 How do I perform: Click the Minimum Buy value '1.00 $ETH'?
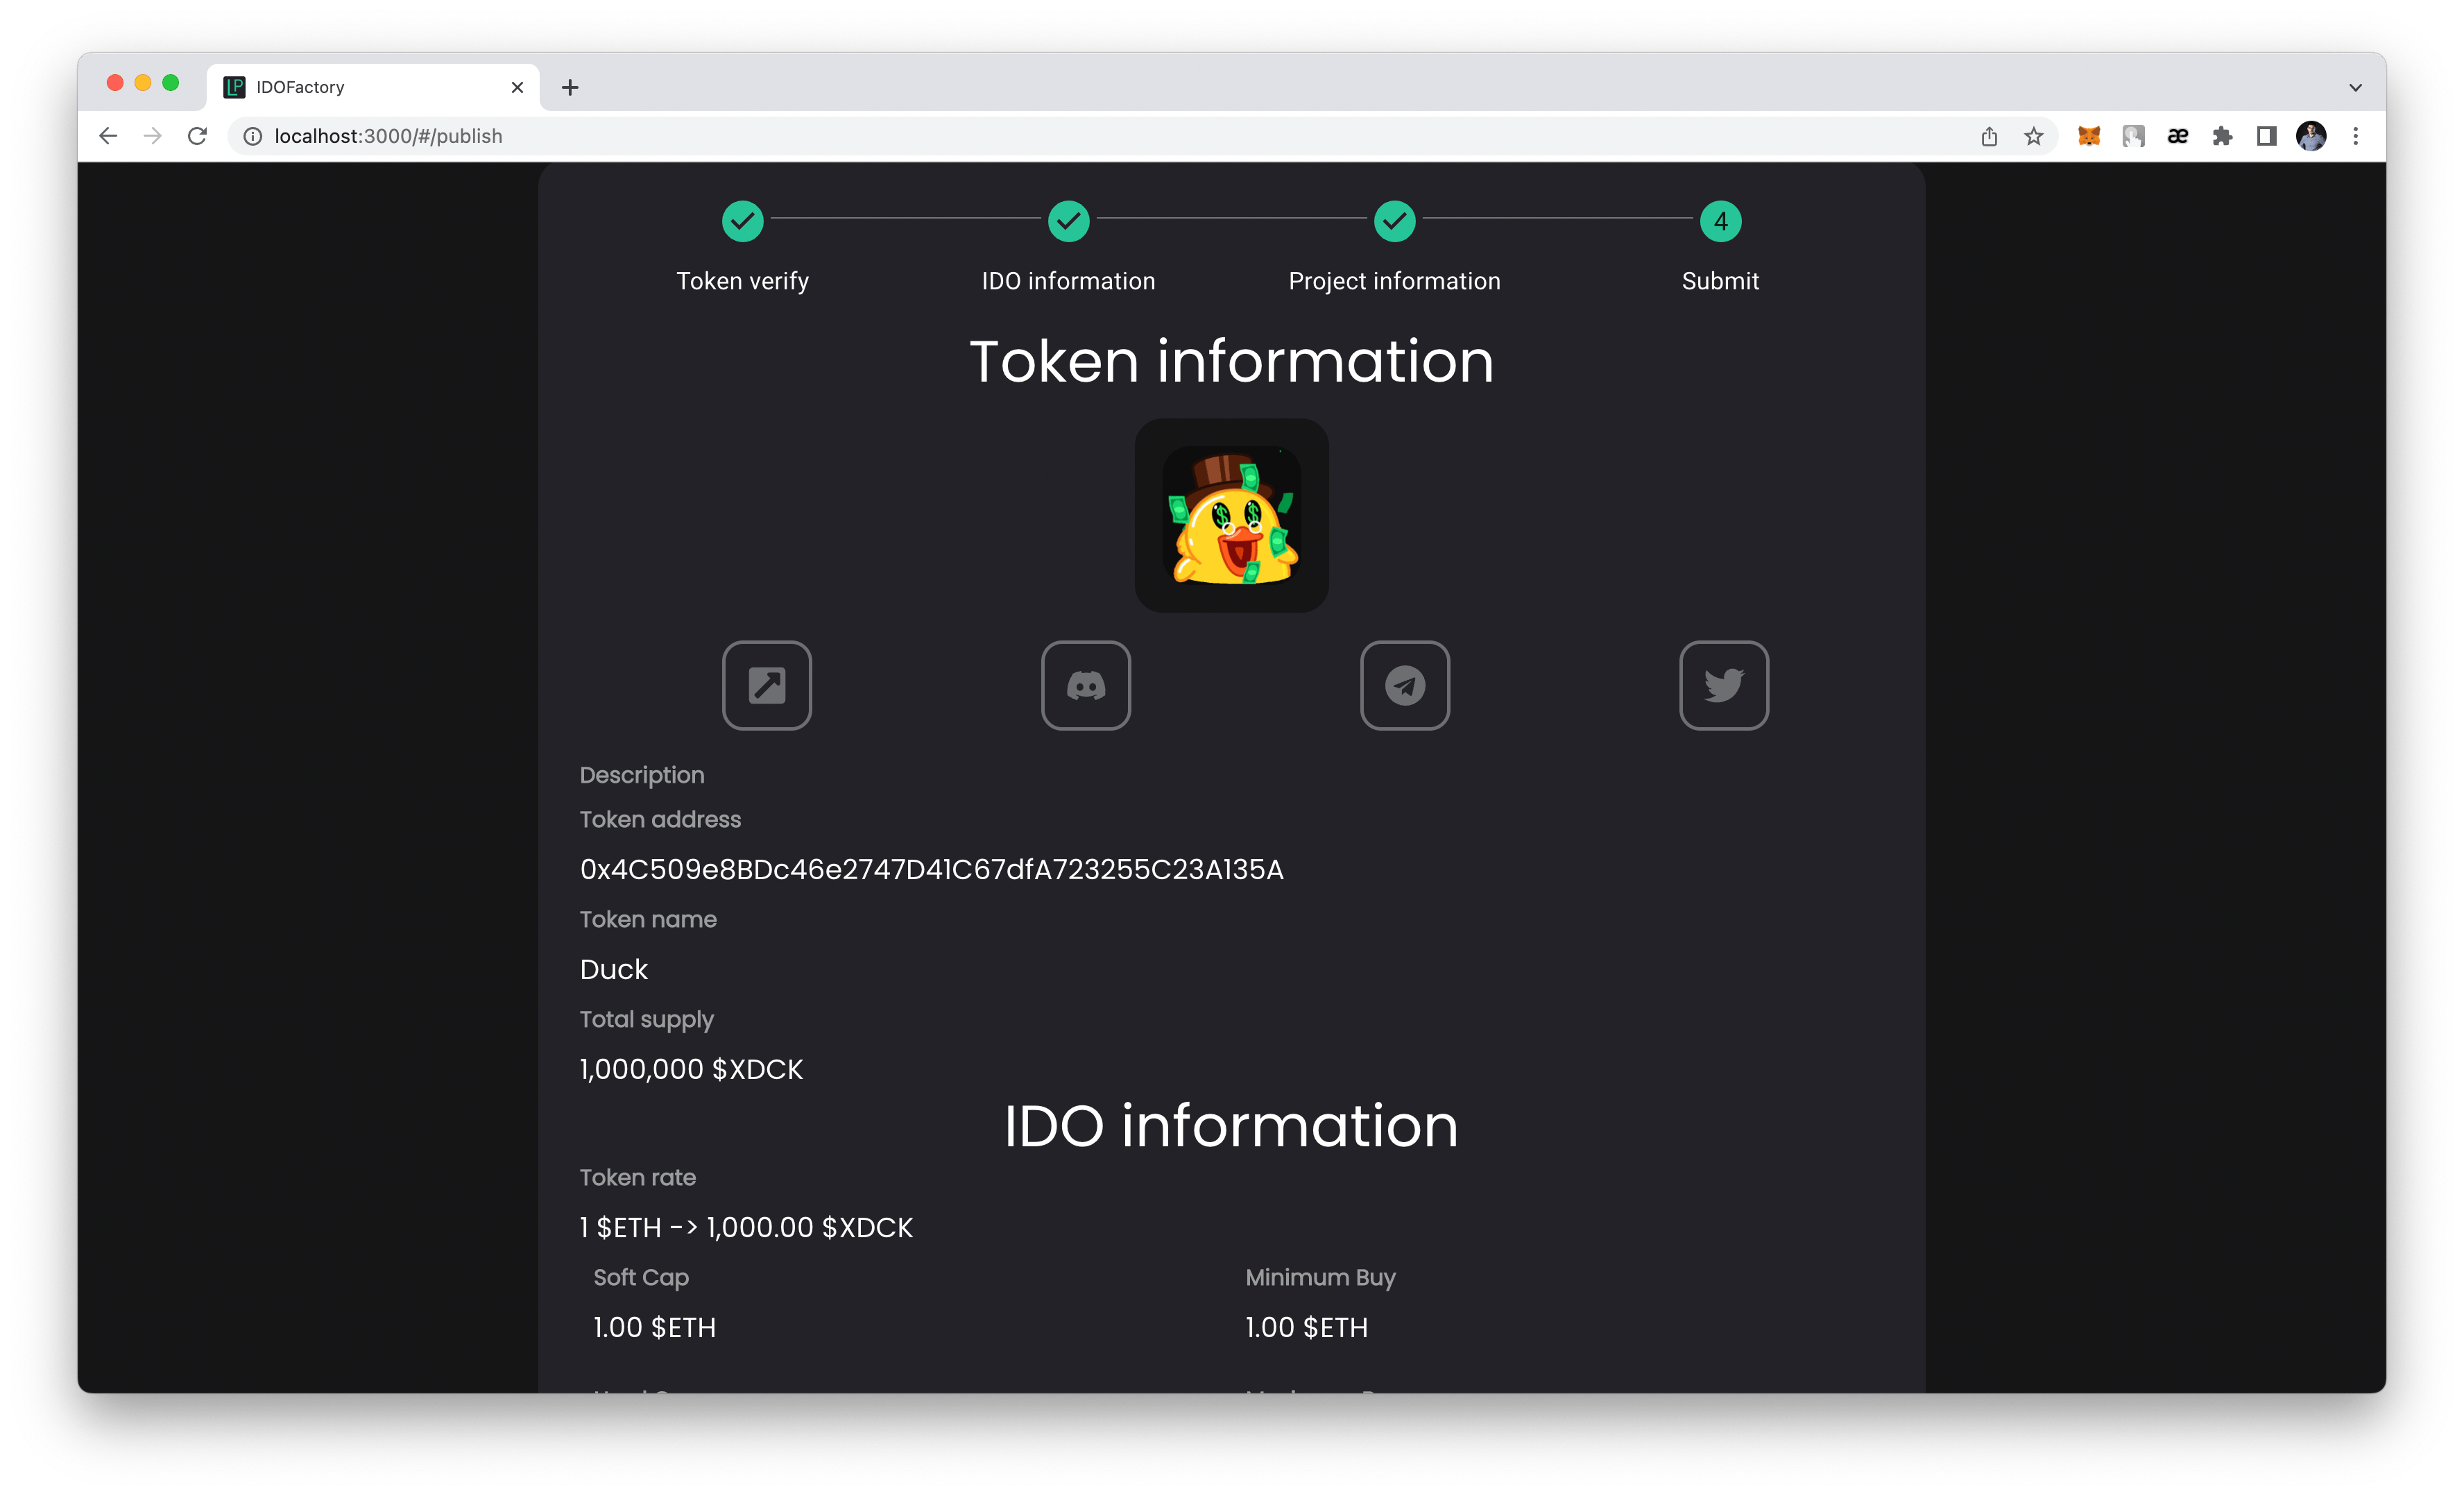pyautogui.click(x=1307, y=1327)
